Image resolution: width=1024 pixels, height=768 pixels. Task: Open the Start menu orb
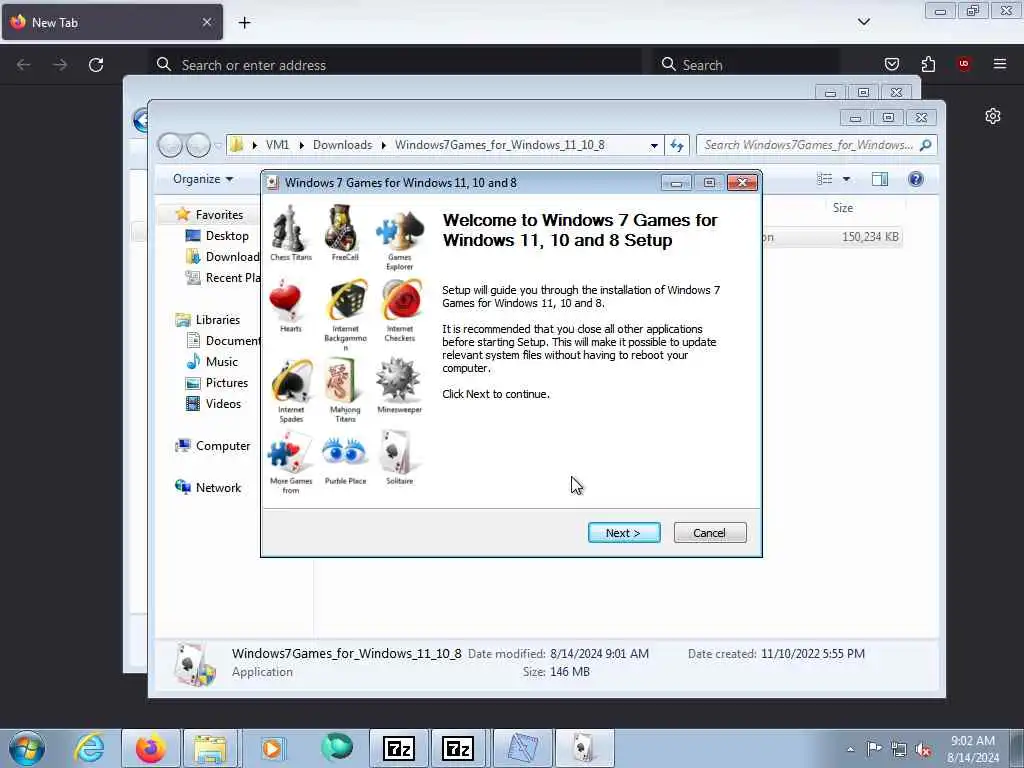pos(27,748)
